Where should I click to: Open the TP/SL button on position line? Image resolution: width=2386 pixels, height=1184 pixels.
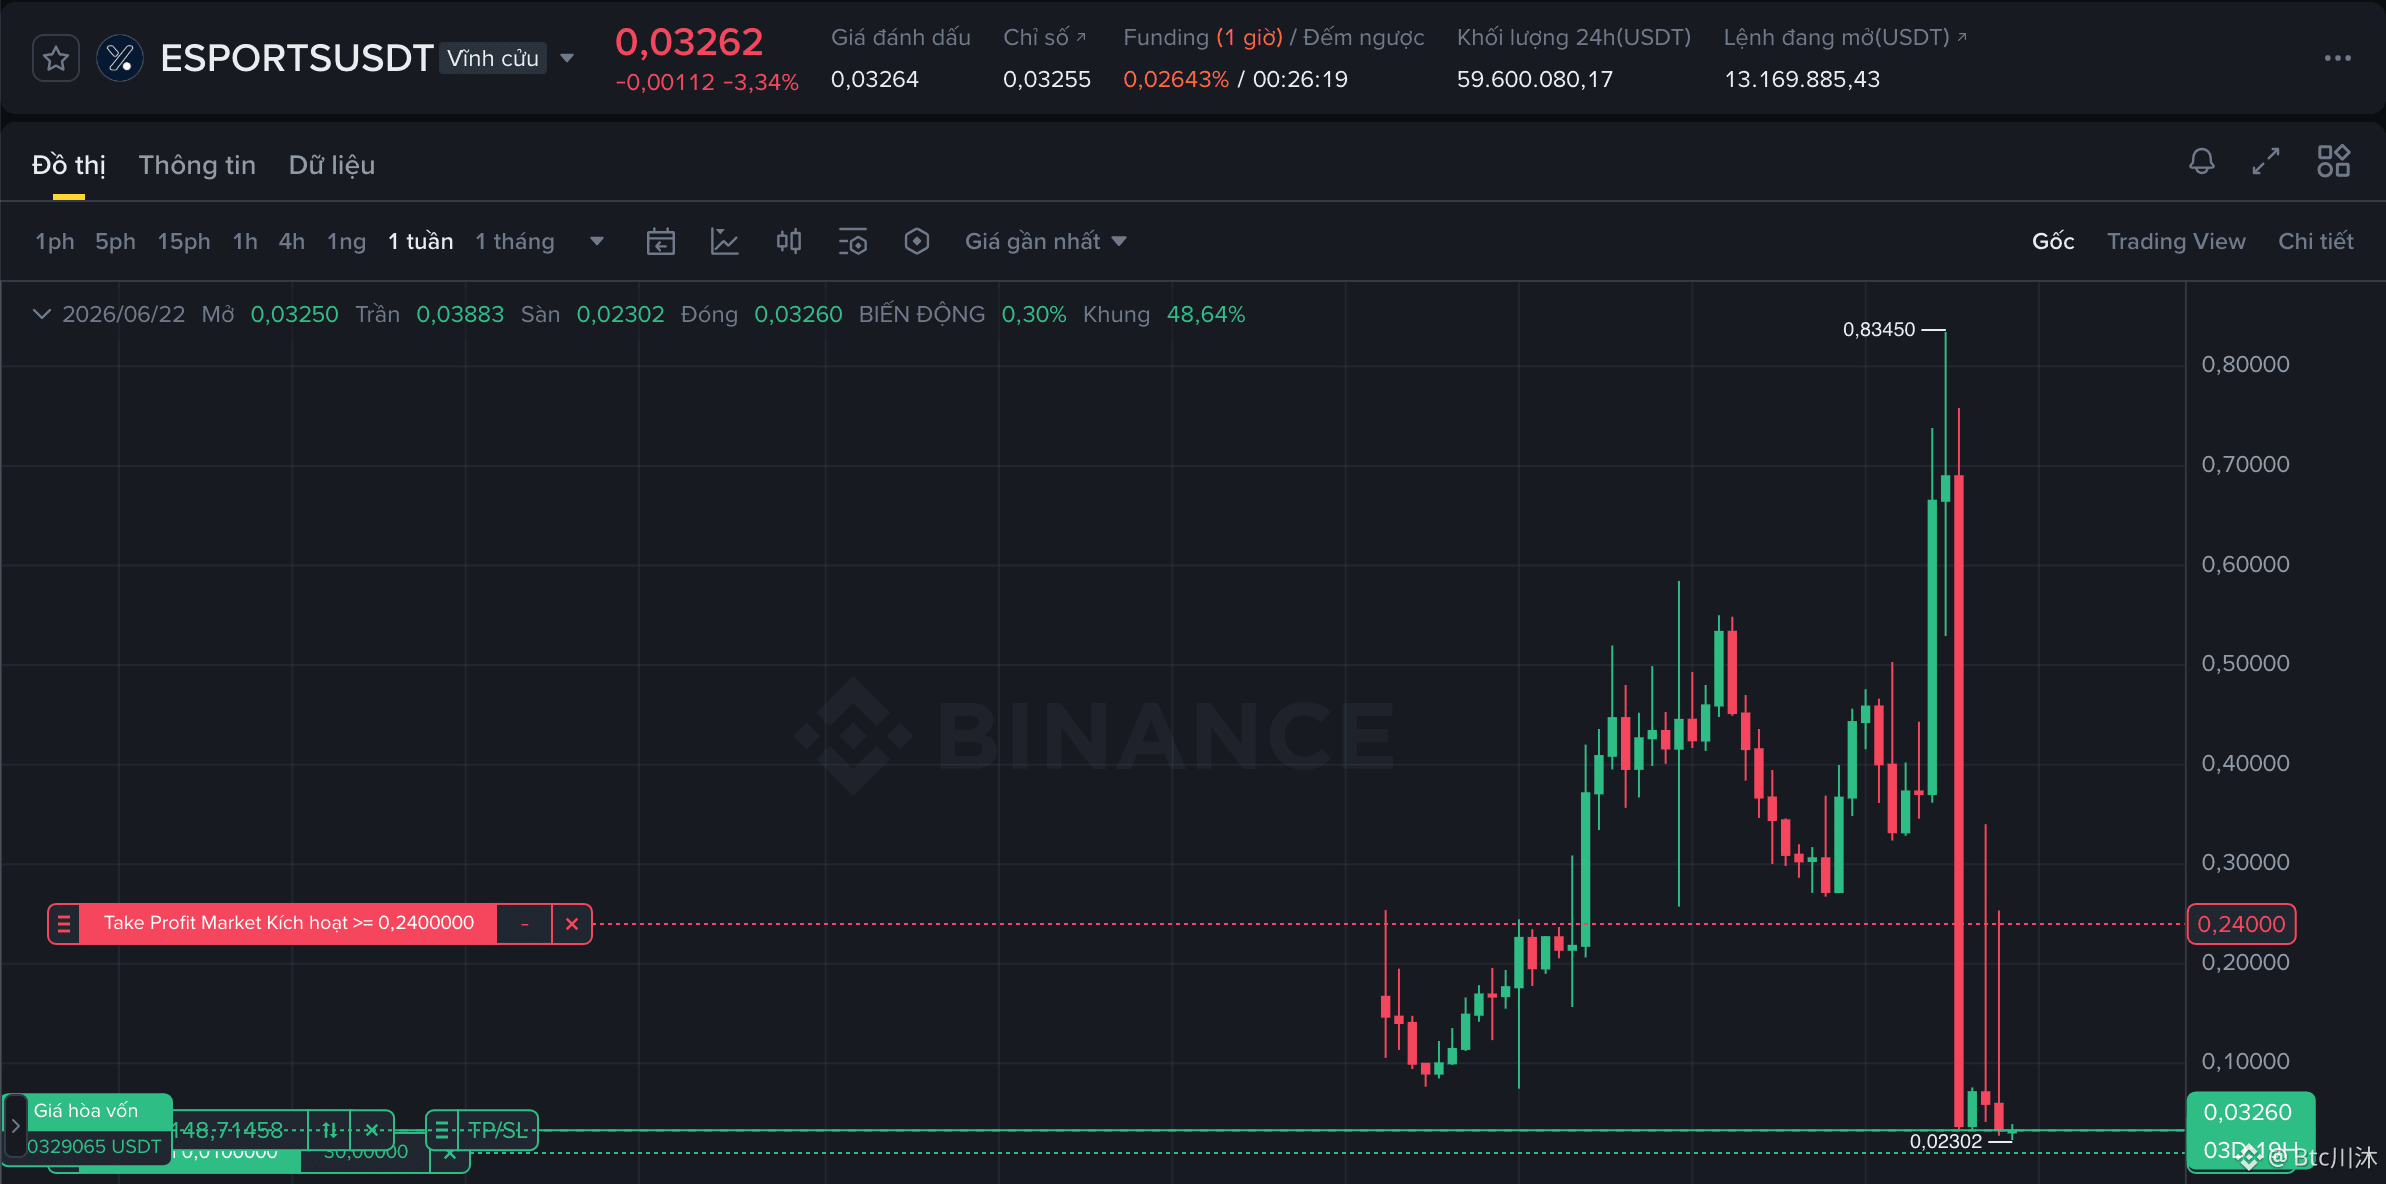(x=497, y=1130)
